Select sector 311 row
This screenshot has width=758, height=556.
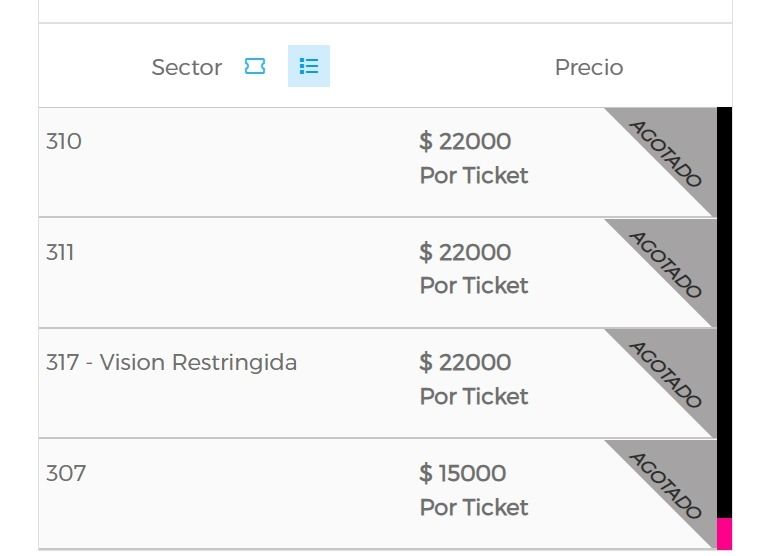(x=60, y=252)
